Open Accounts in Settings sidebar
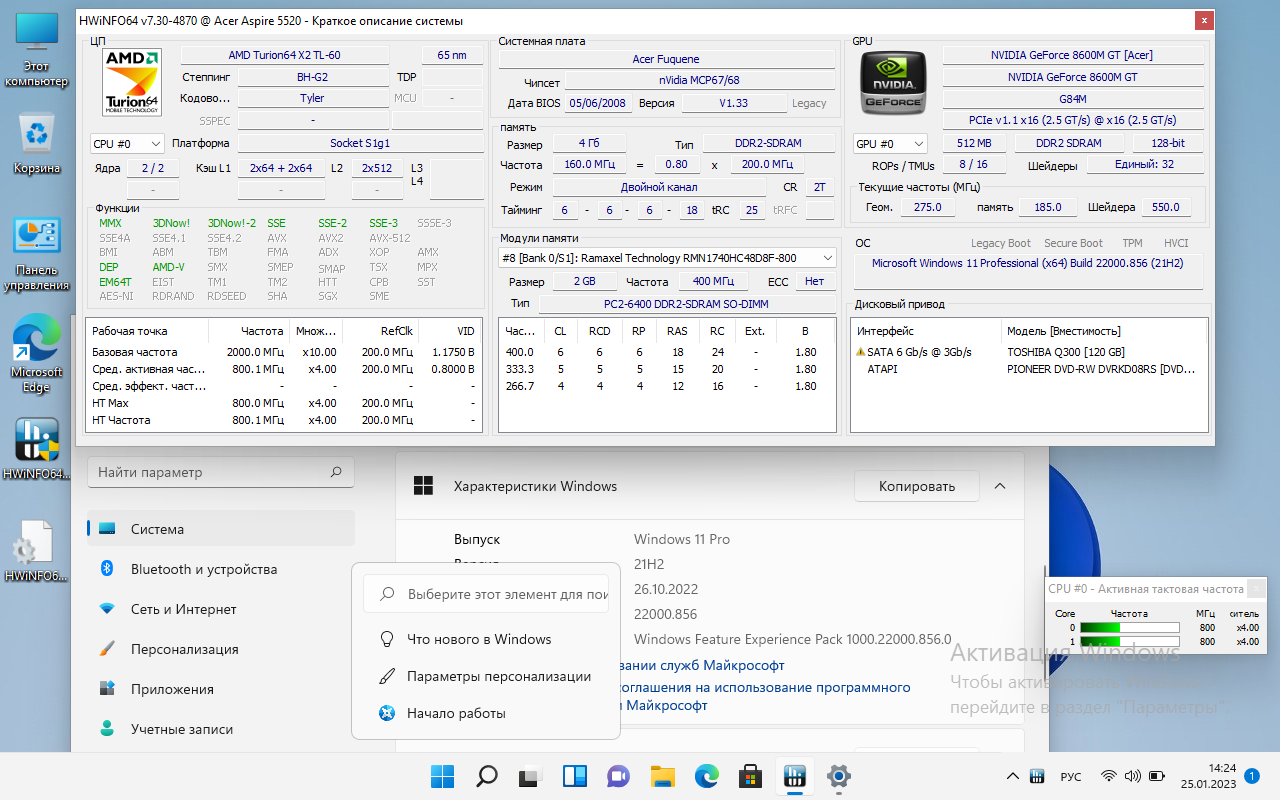This screenshot has width=1280, height=800. (x=221, y=729)
